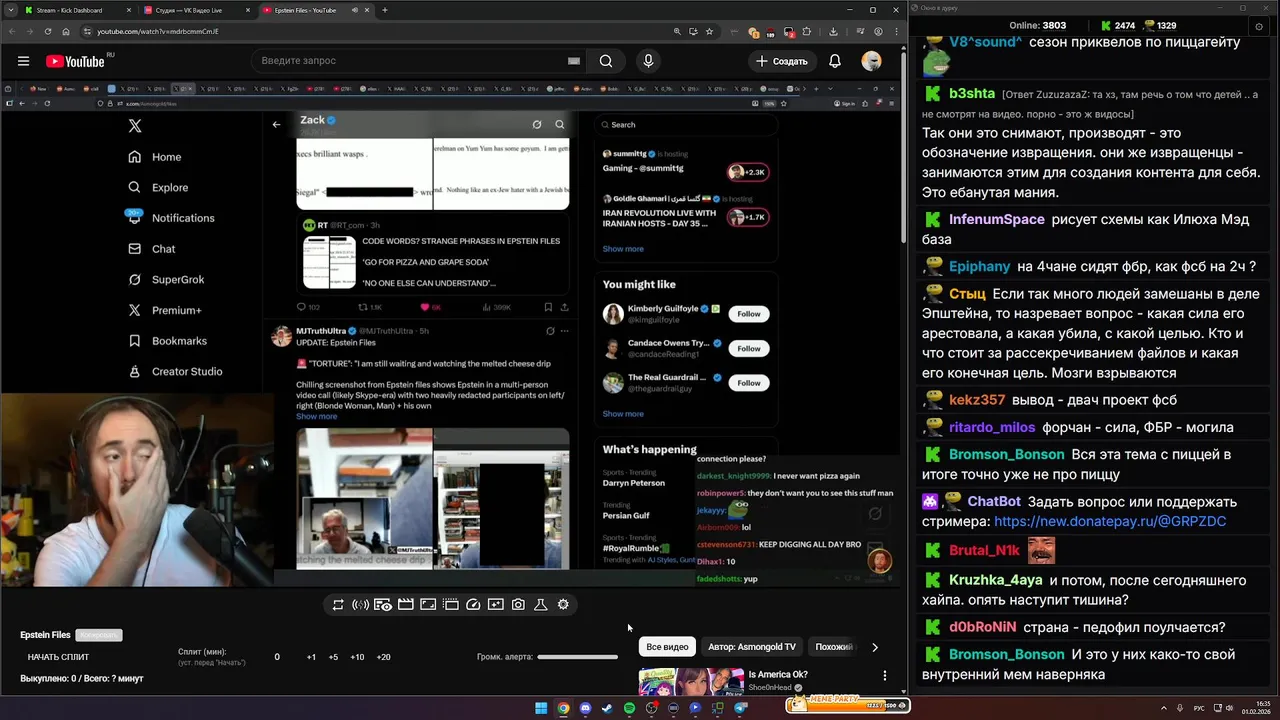
Task: Select the Все видео filter chip
Action: pyautogui.click(x=667, y=647)
